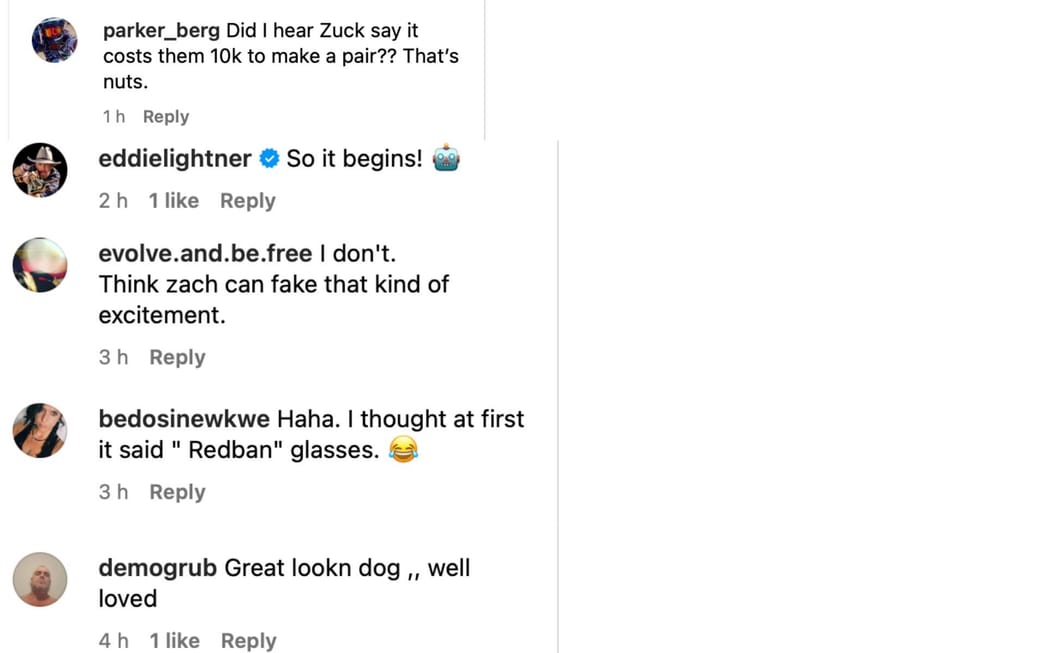Image resolution: width=1045 pixels, height=653 pixels.
Task: Reply to demogrub's comment about the dog
Action: 248,641
